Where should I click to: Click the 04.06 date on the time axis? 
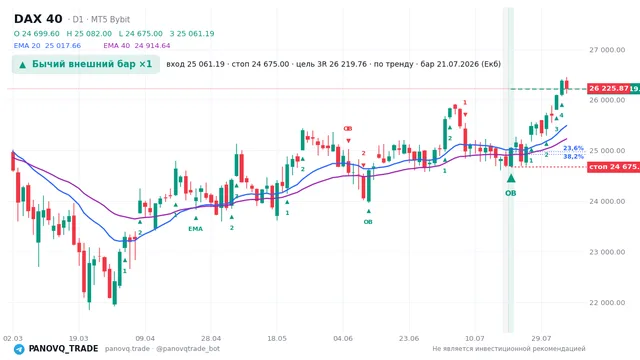pyautogui.click(x=343, y=339)
